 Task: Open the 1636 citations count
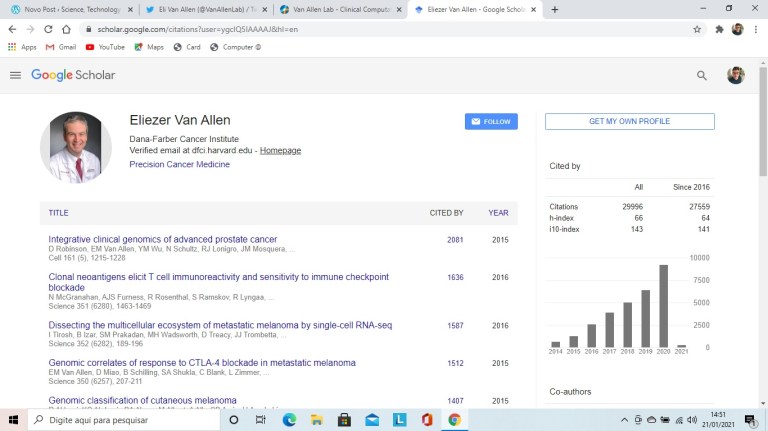(455, 277)
